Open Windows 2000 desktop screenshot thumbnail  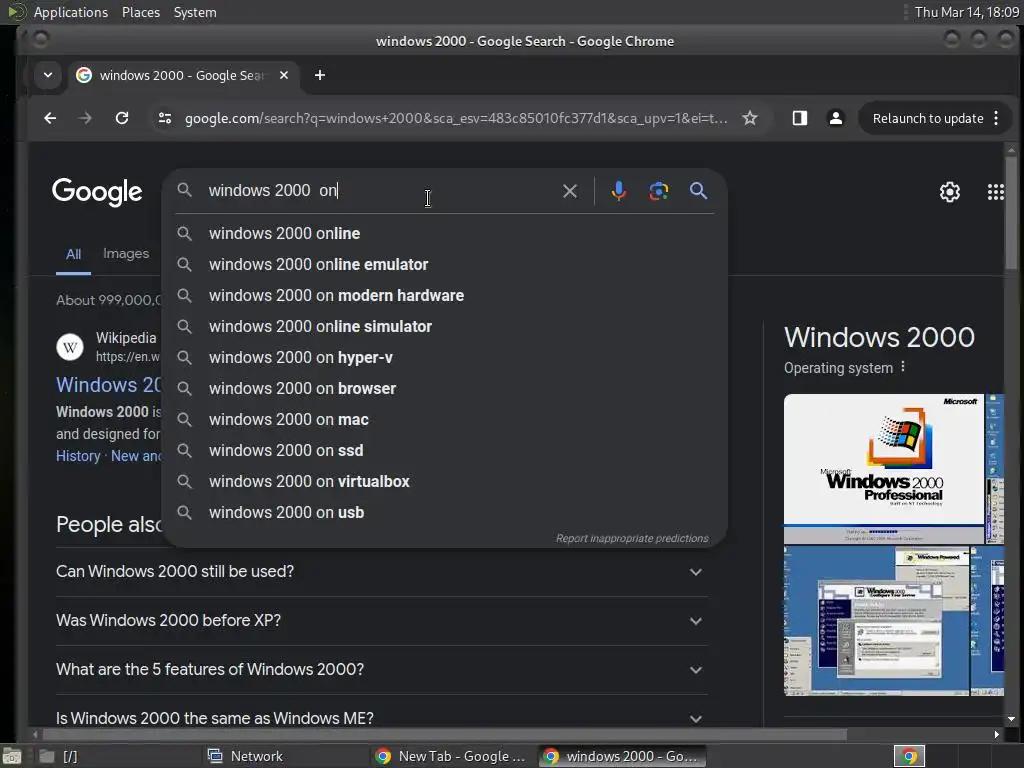click(x=876, y=621)
